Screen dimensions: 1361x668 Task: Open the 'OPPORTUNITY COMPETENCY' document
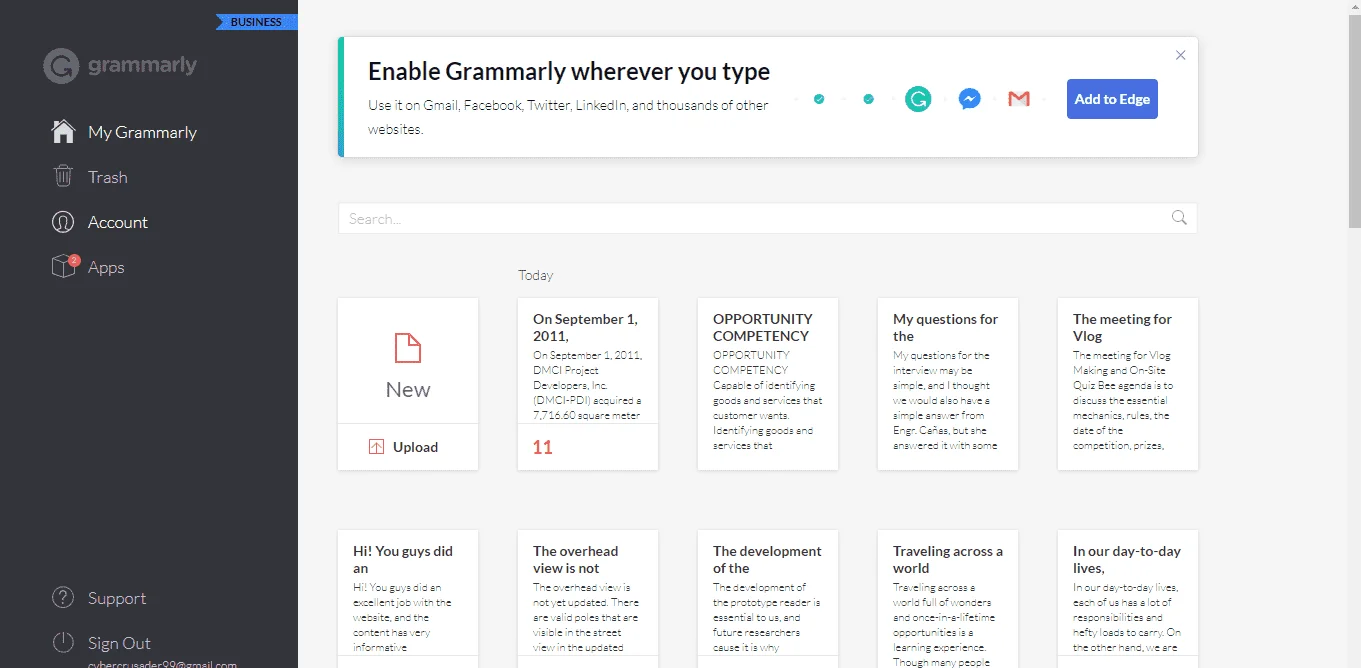click(768, 384)
